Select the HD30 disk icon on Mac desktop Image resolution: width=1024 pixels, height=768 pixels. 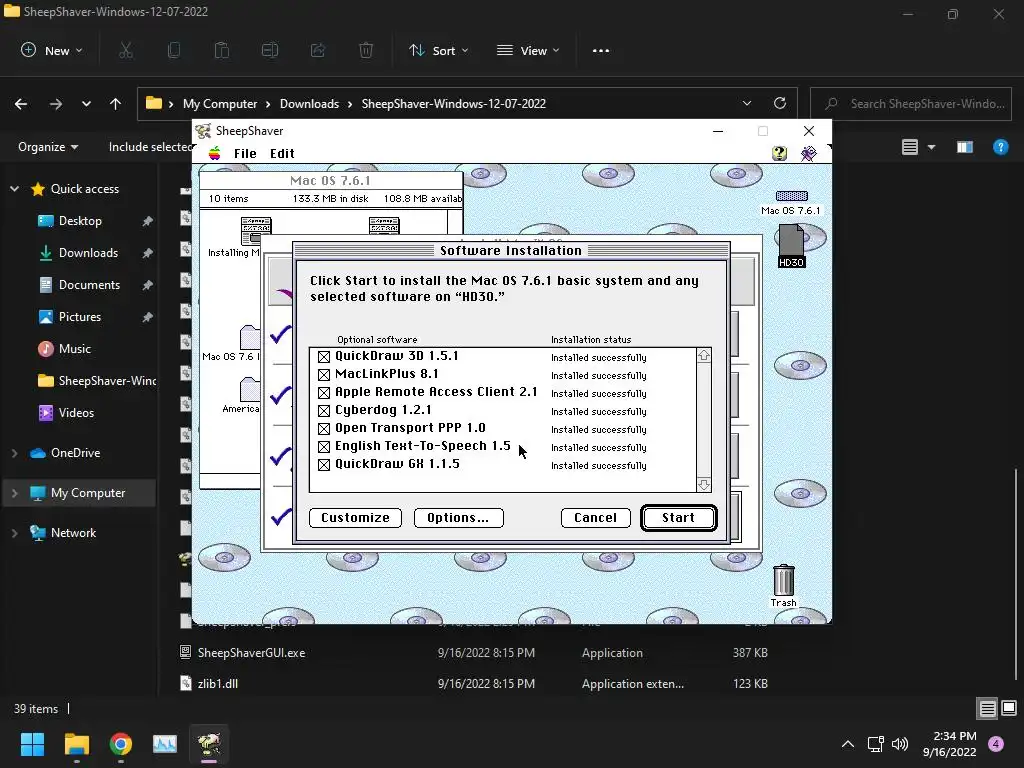pyautogui.click(x=791, y=246)
